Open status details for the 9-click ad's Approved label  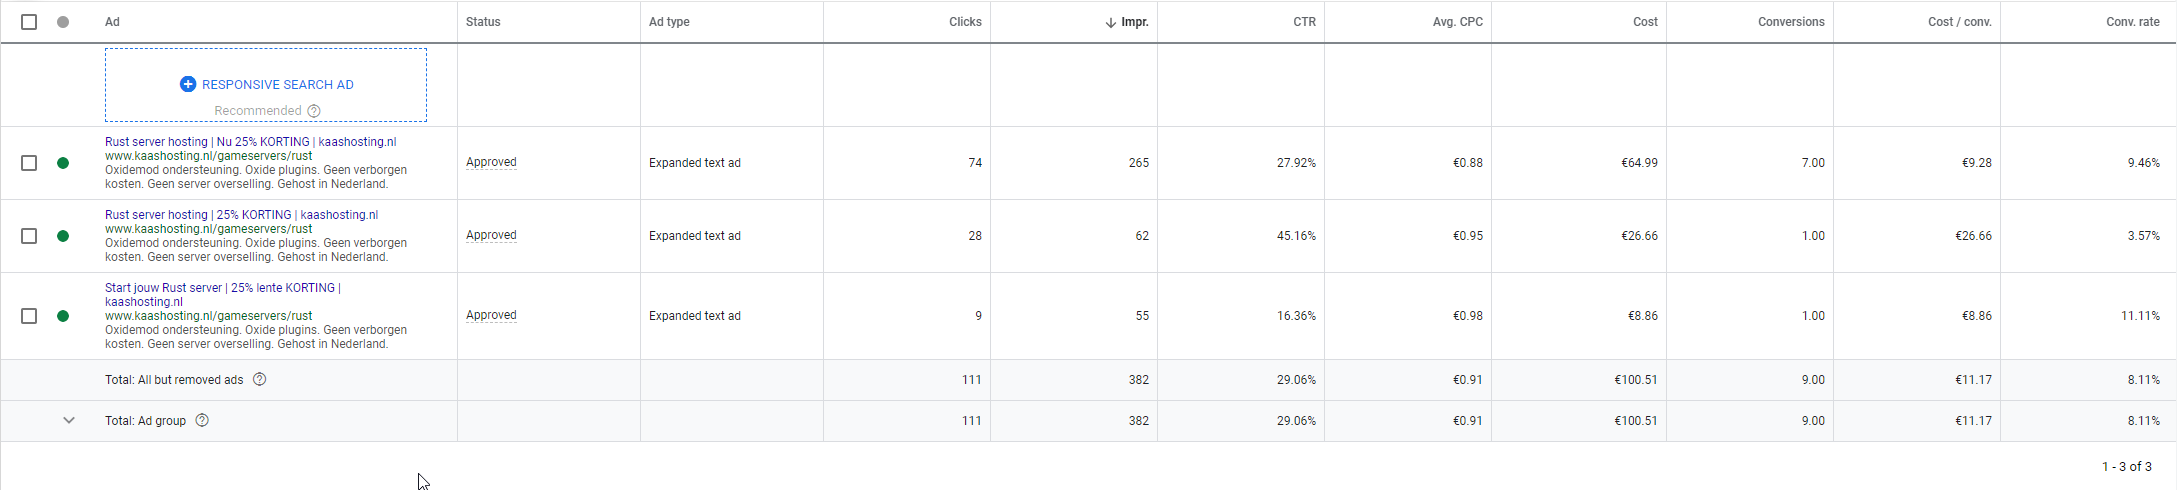[491, 315]
